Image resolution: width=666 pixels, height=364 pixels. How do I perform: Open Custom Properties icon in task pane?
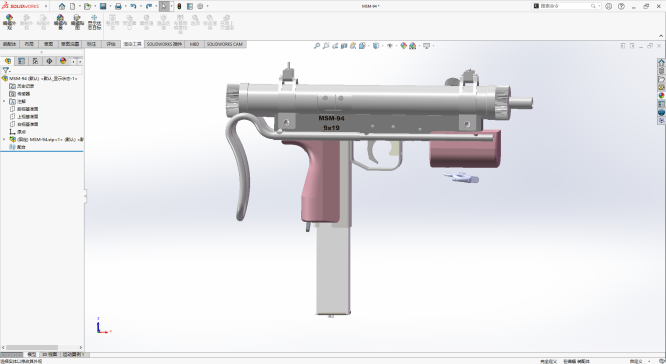tap(661, 104)
